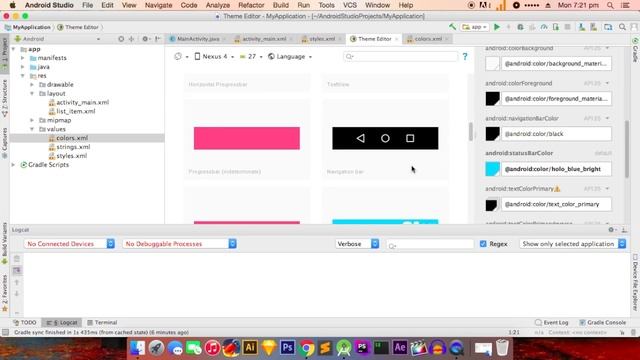
Task: Open Chrome from the Dock
Action: point(307,348)
